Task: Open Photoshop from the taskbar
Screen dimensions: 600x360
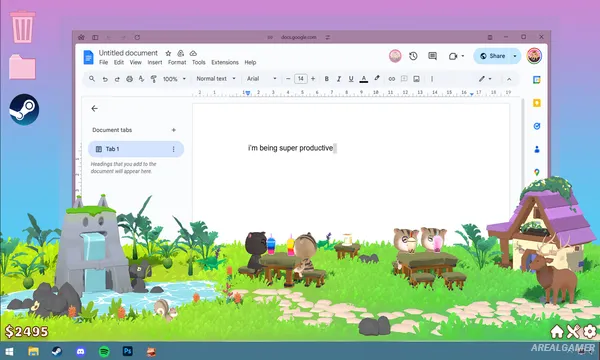Action: (127, 351)
